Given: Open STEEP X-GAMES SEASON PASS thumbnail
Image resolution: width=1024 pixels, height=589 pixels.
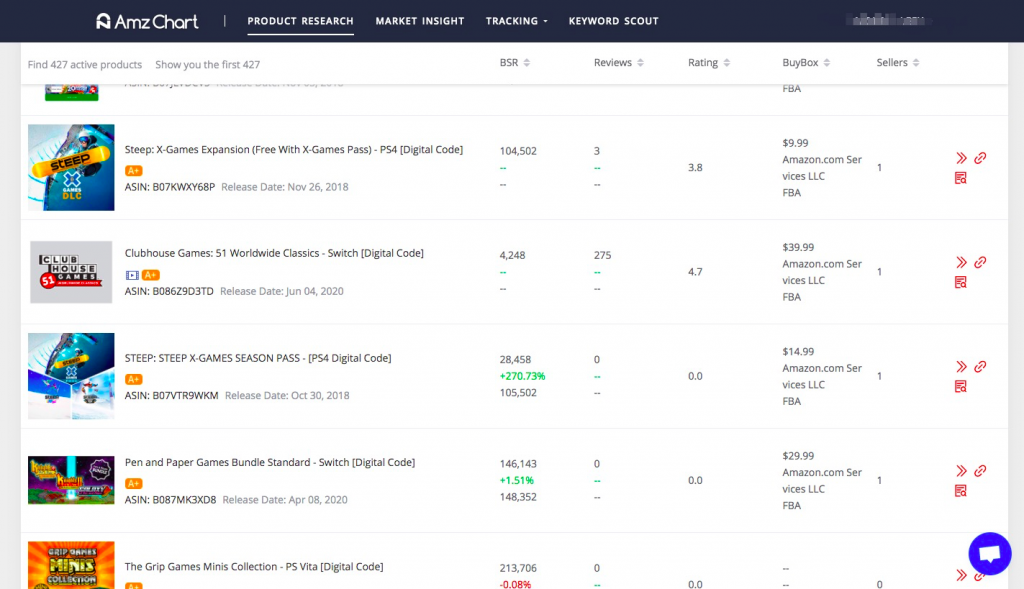Looking at the screenshot, I should pos(71,376).
